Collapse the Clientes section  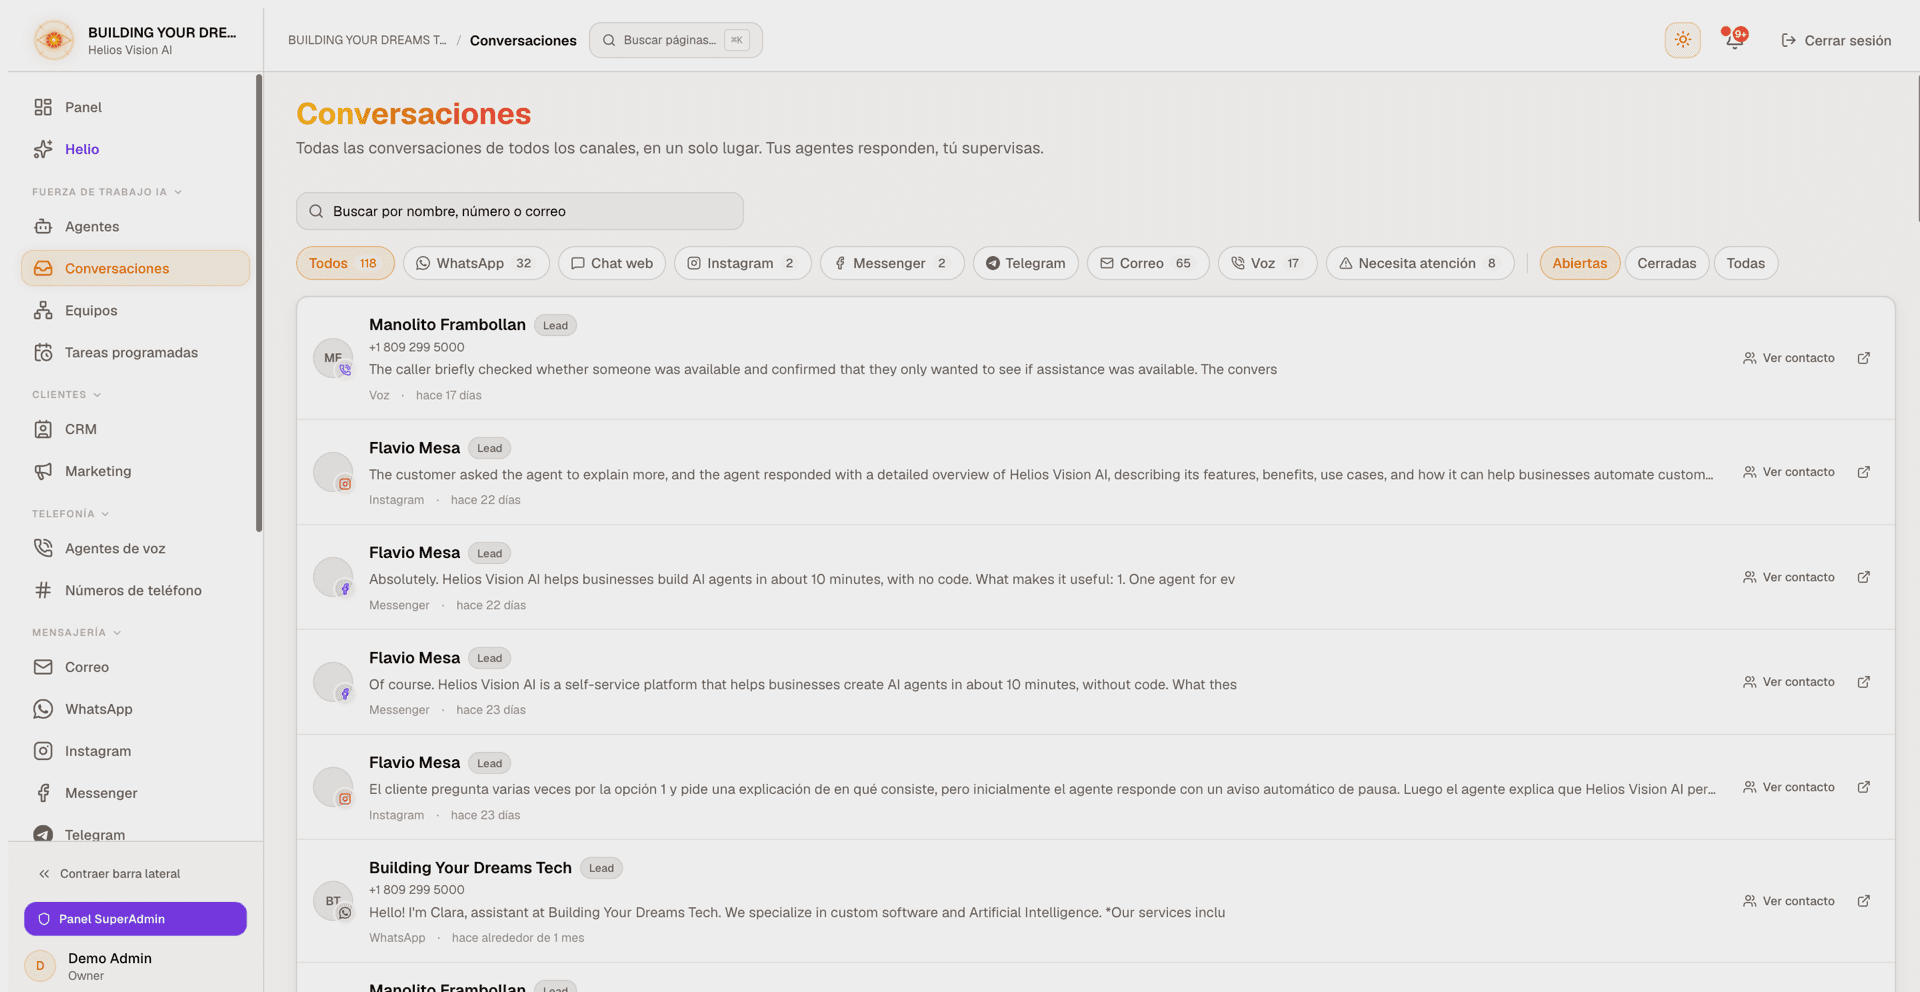click(x=67, y=395)
